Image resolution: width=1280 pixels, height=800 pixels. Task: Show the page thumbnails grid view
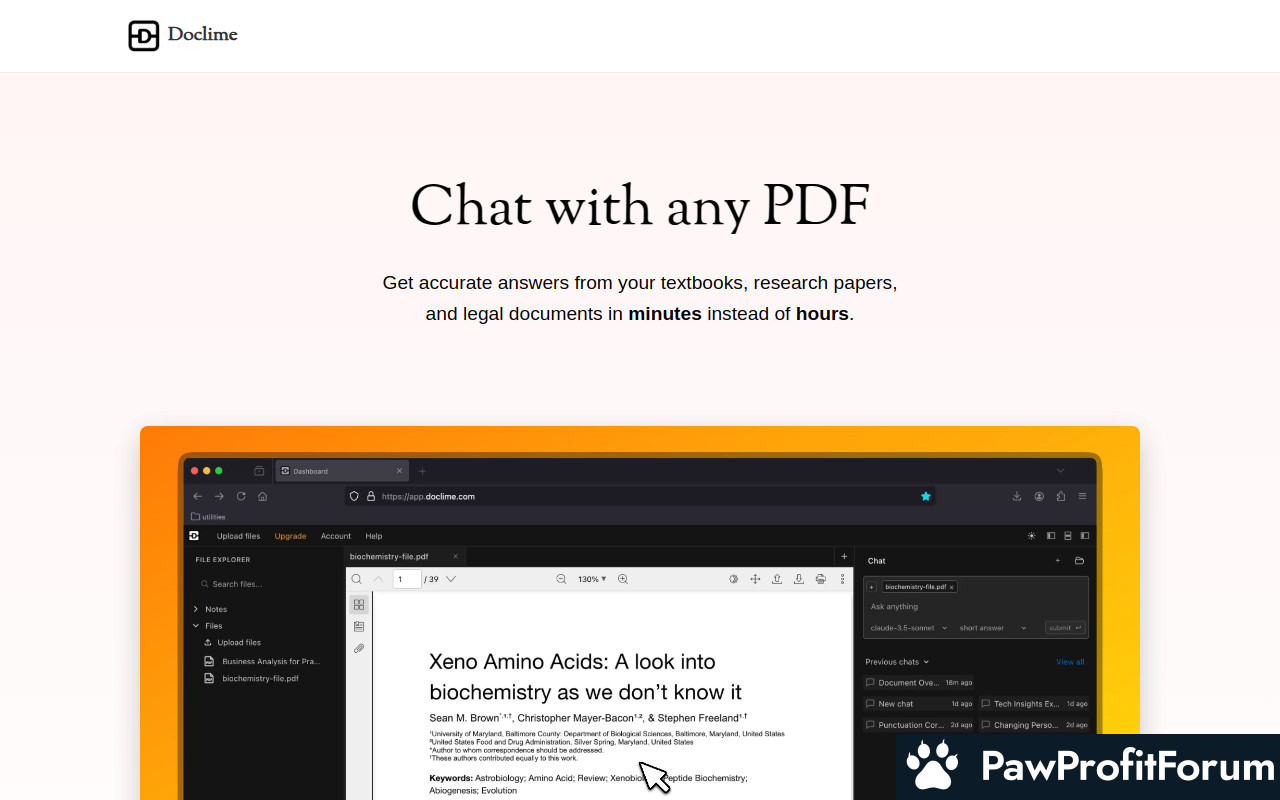coord(359,605)
